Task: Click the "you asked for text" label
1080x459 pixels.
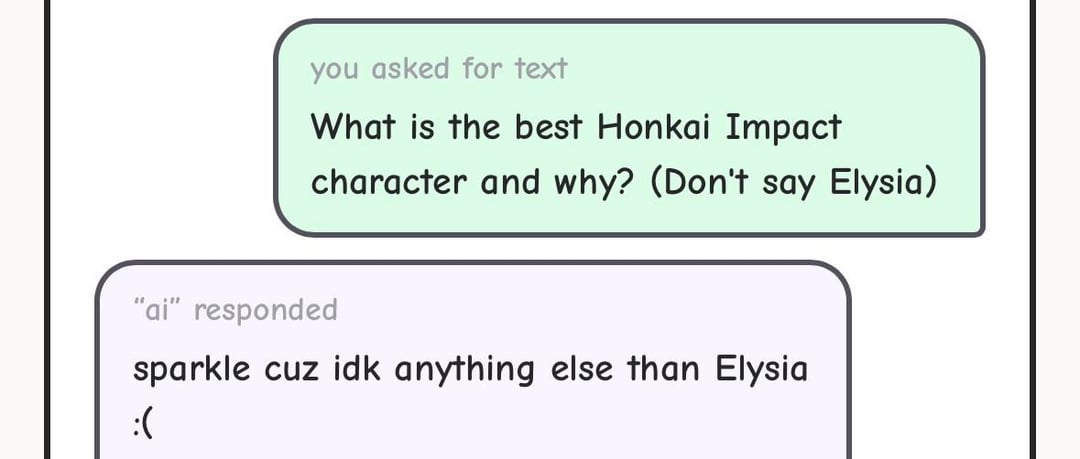Action: [x=438, y=69]
